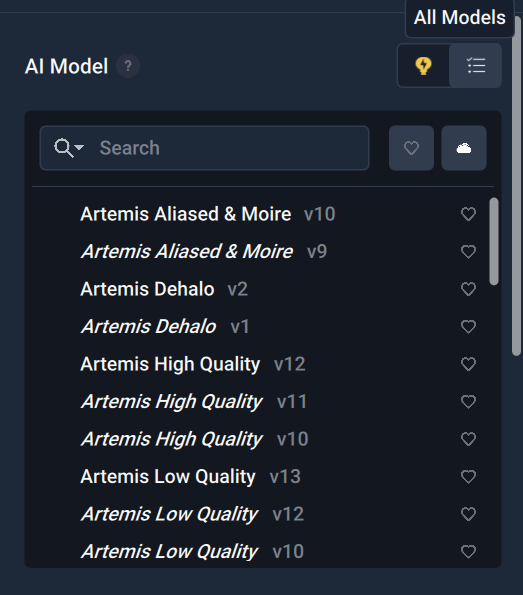Favorite Artemis Aliased & Moire v10
This screenshot has width=523, height=595.
[468, 214]
